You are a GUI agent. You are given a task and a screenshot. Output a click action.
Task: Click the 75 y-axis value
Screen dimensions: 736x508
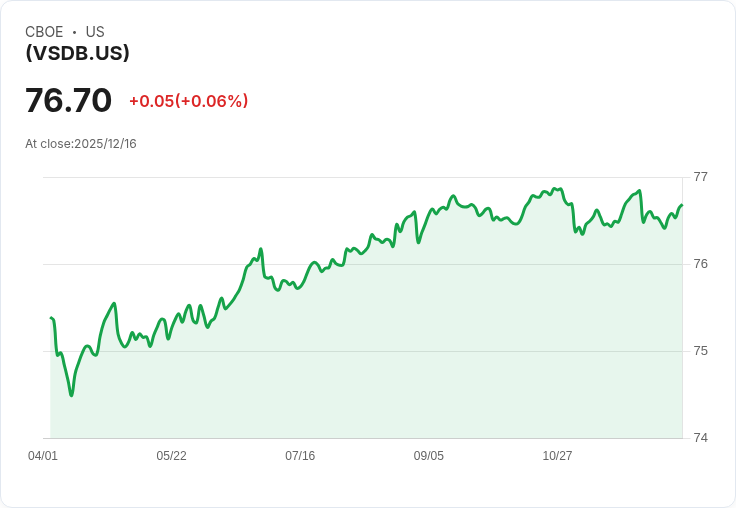[700, 351]
